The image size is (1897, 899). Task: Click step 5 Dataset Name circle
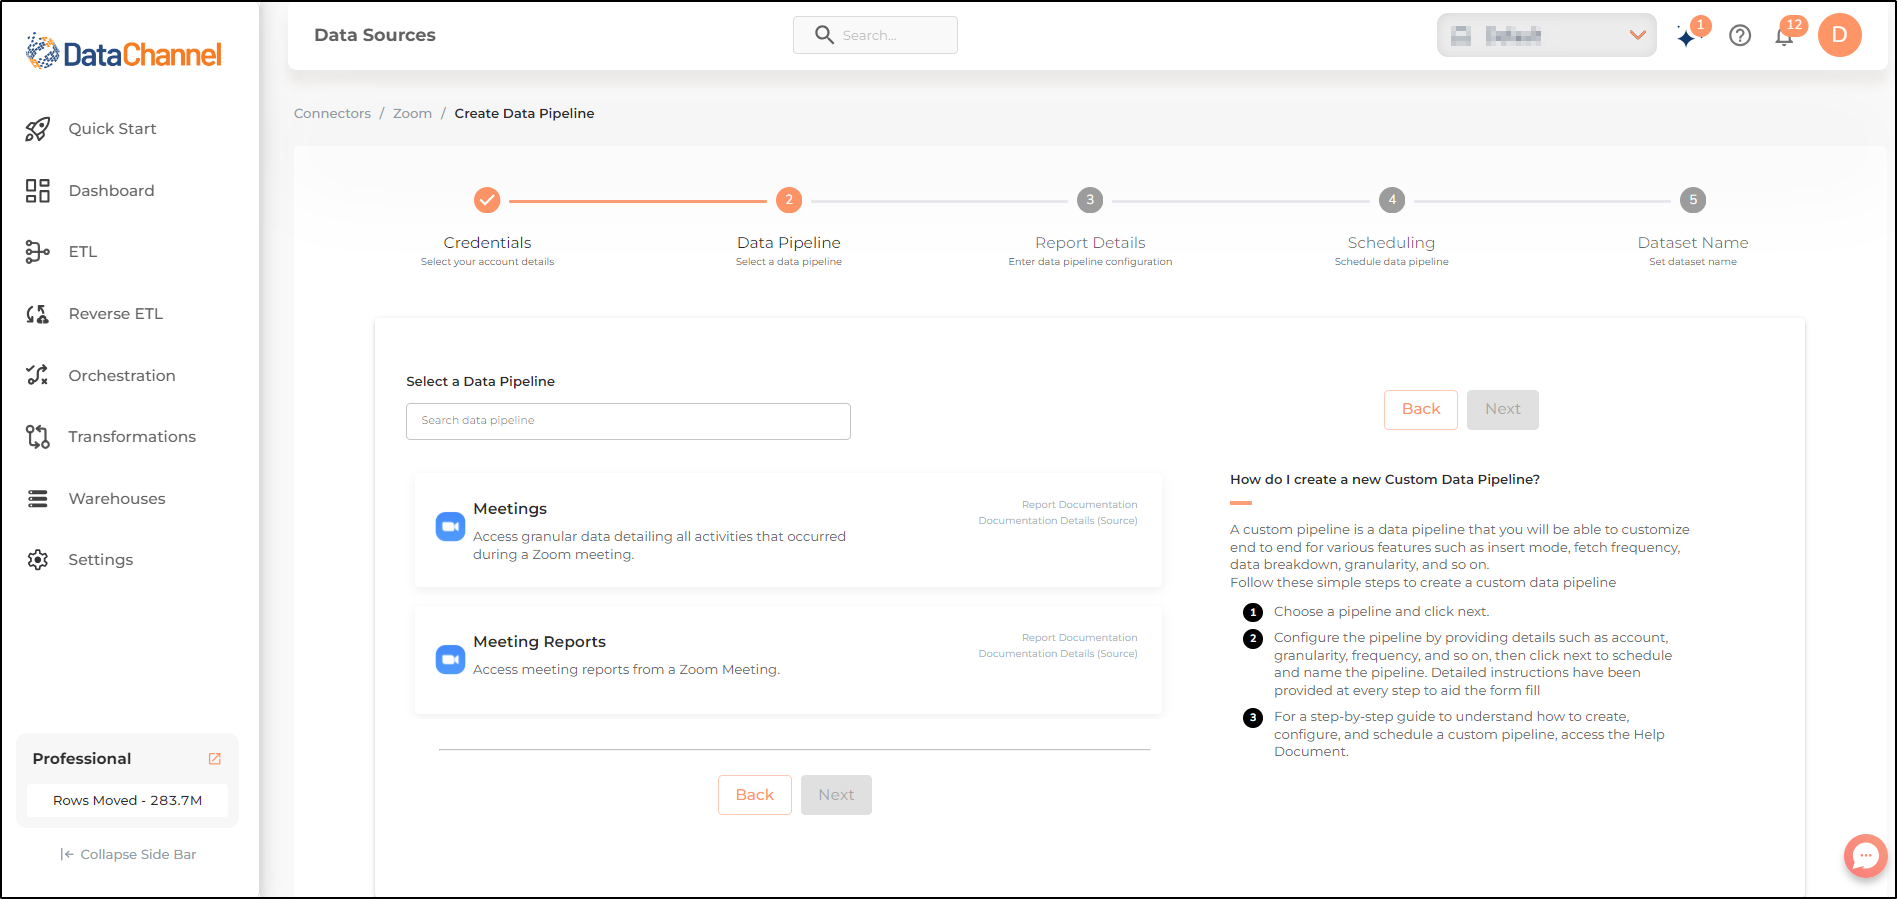1693,200
